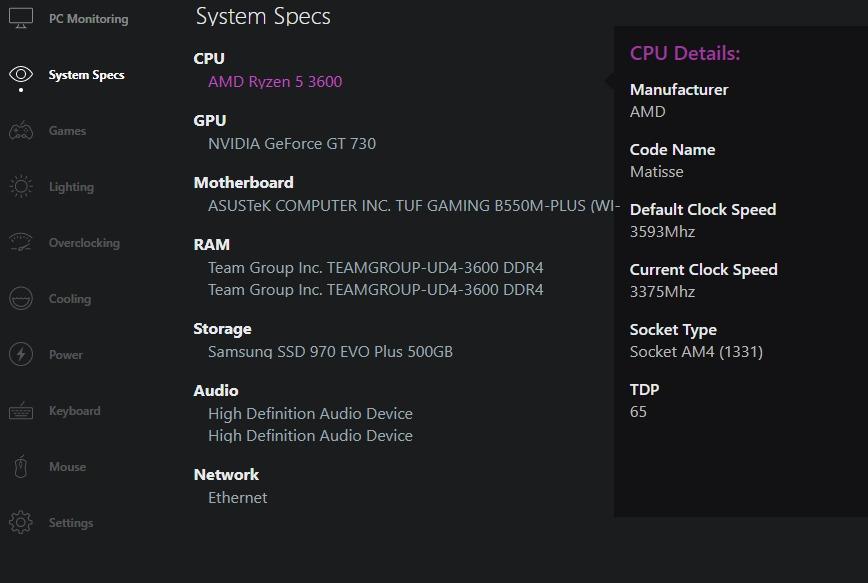Click the RAM section heading

(x=211, y=245)
